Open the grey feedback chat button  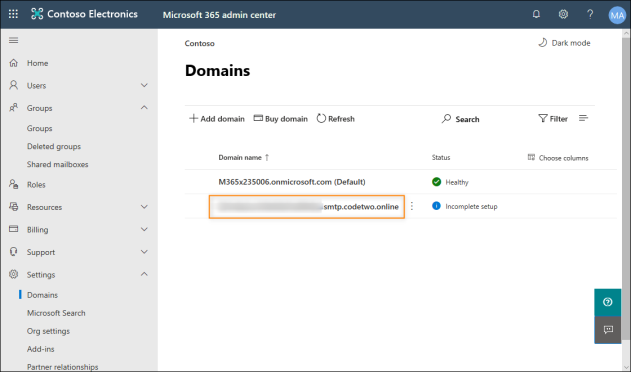click(608, 330)
